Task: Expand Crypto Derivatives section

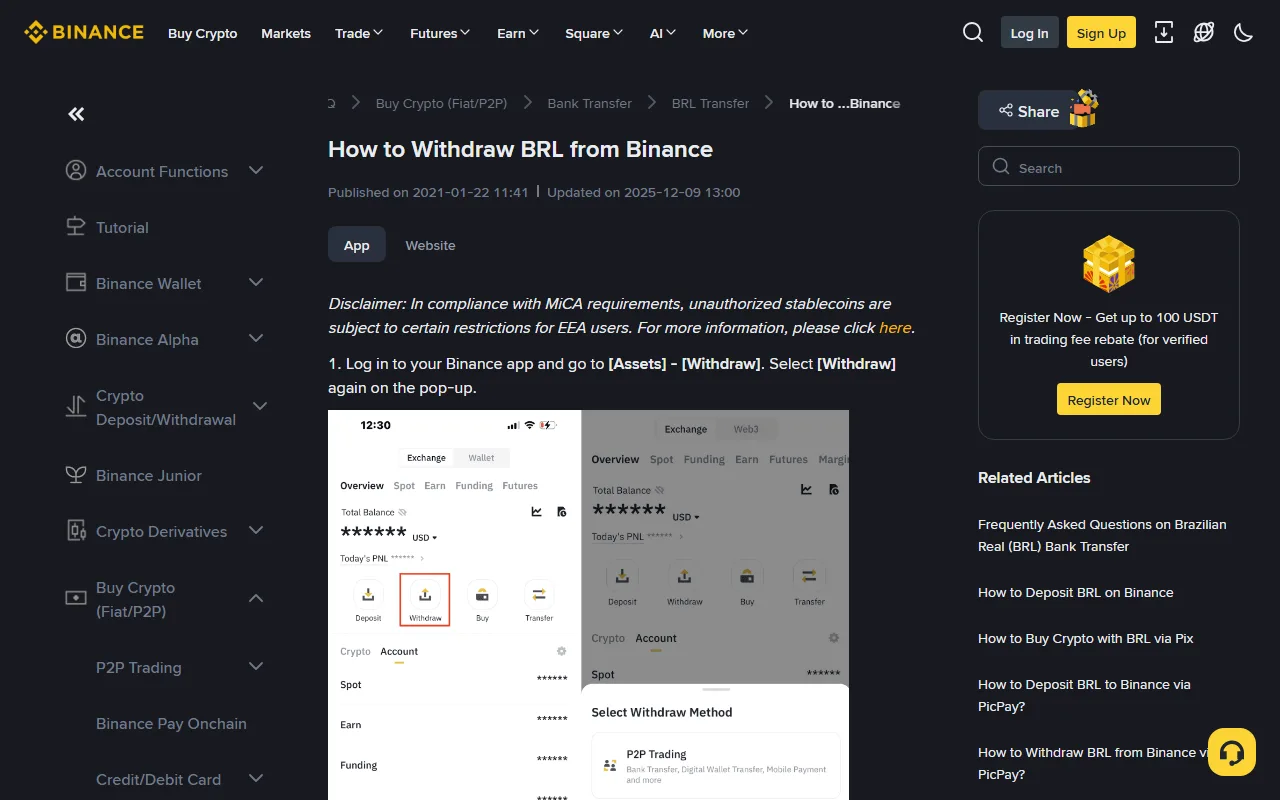Action: tap(256, 531)
